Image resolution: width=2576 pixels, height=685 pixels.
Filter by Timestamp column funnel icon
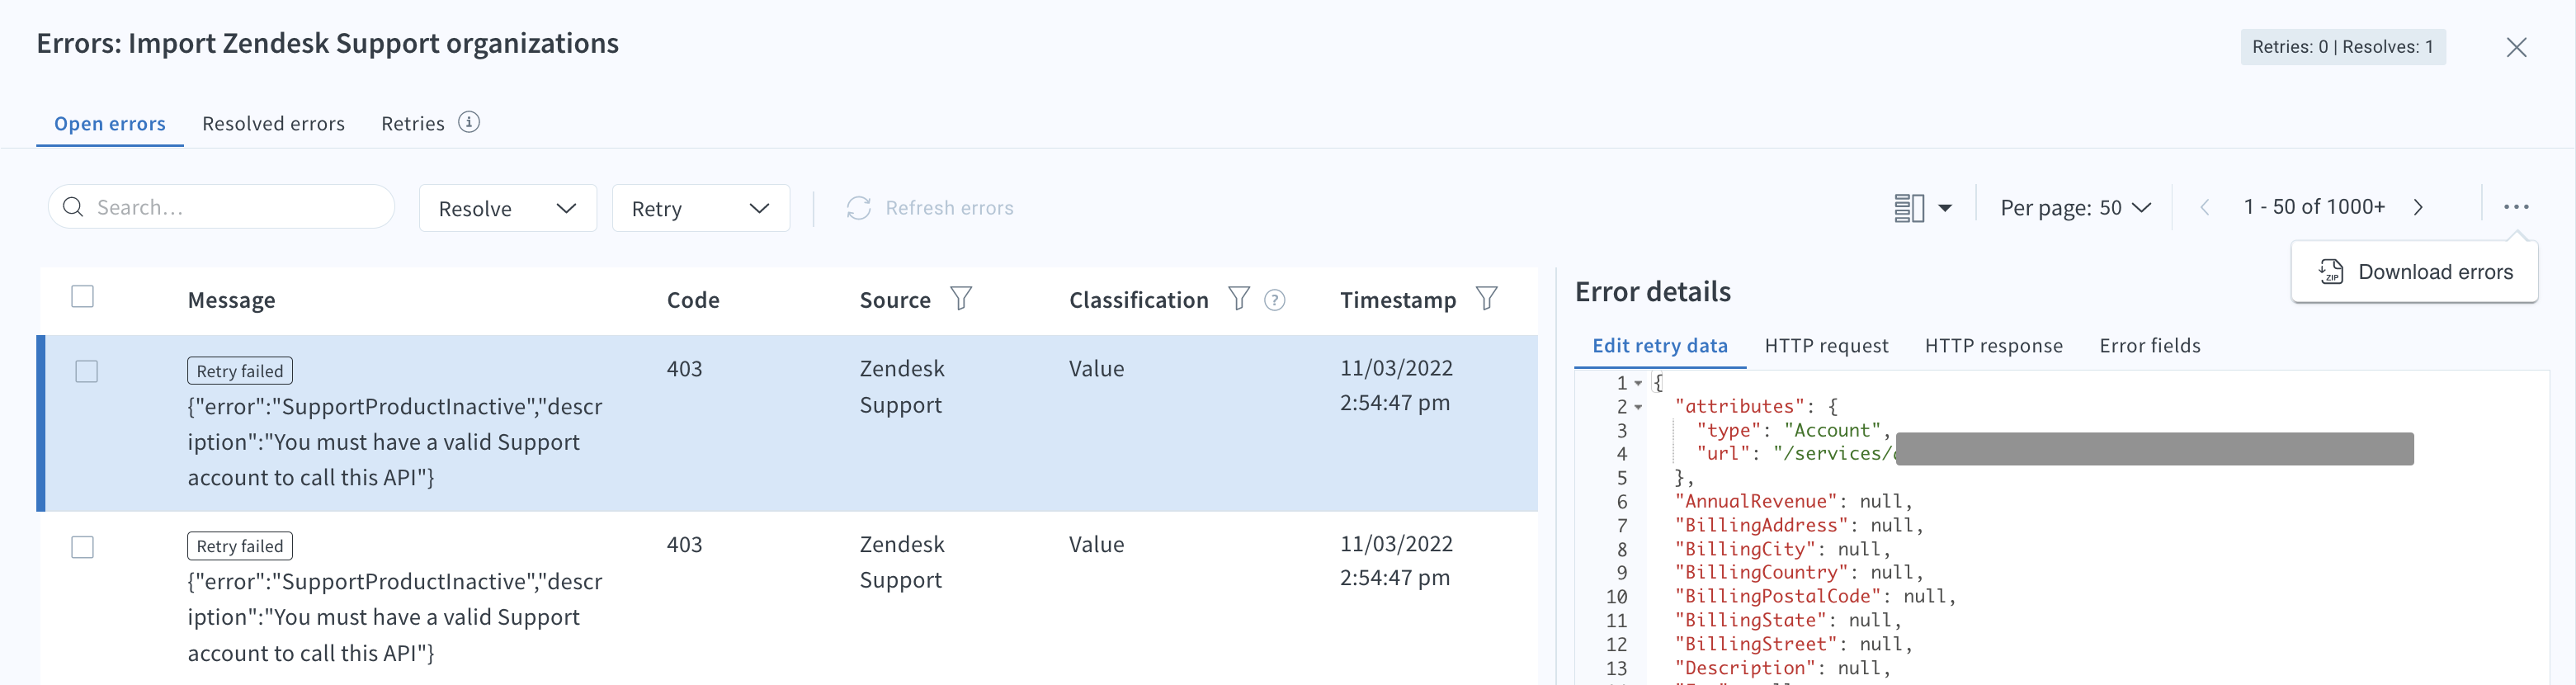(x=1487, y=299)
